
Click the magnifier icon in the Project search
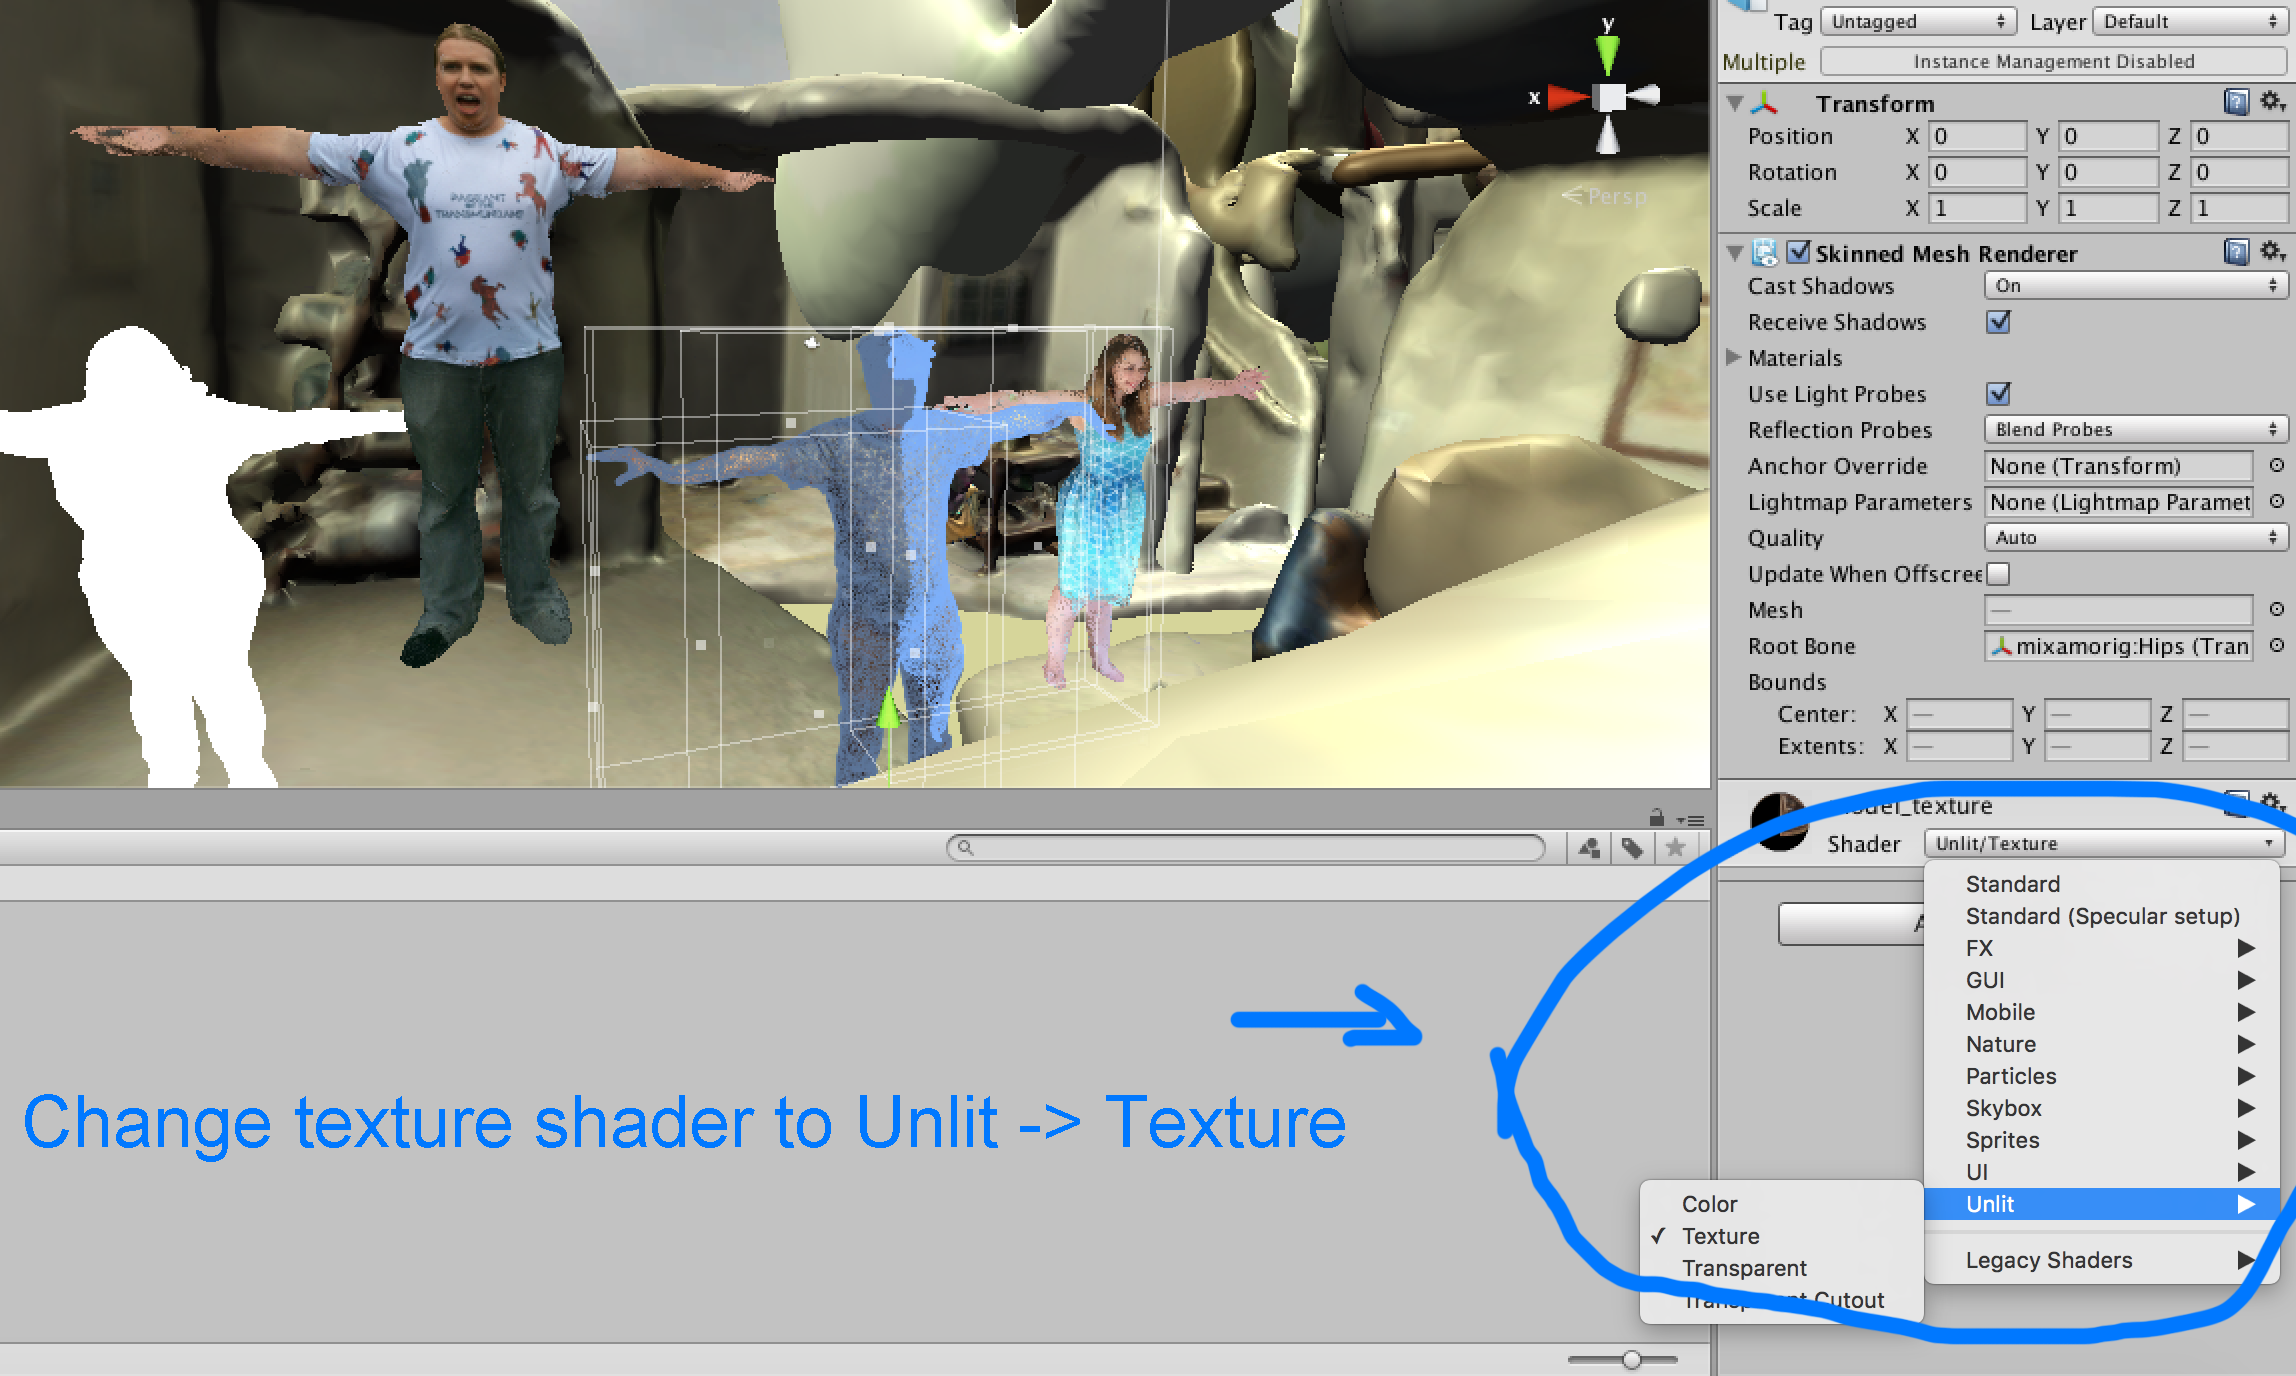coord(965,848)
